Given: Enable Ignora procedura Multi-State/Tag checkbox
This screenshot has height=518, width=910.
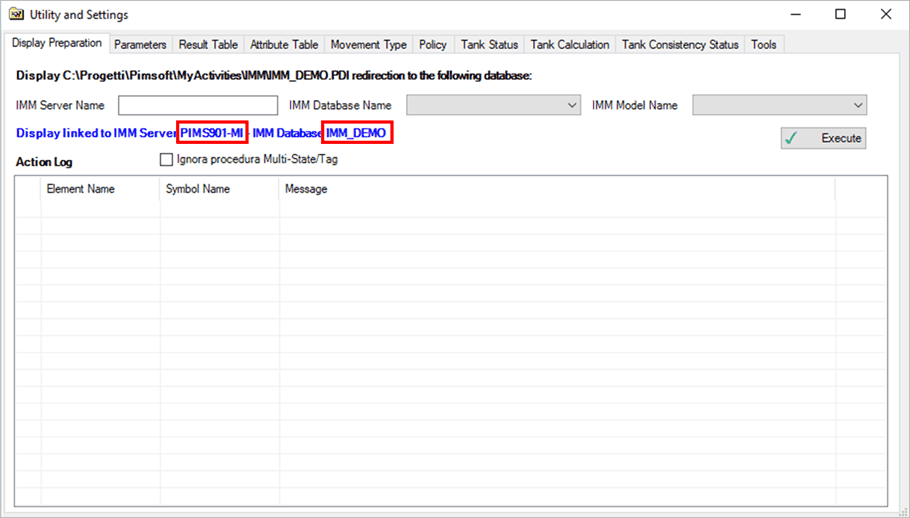Looking at the screenshot, I should click(167, 159).
